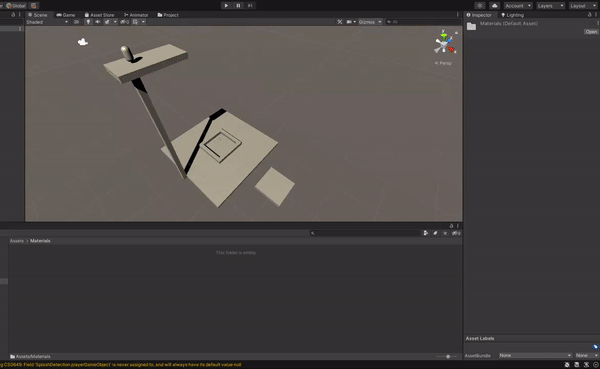Open the AssetBundle variant None dropdown
600x369 pixels.
(x=586, y=355)
